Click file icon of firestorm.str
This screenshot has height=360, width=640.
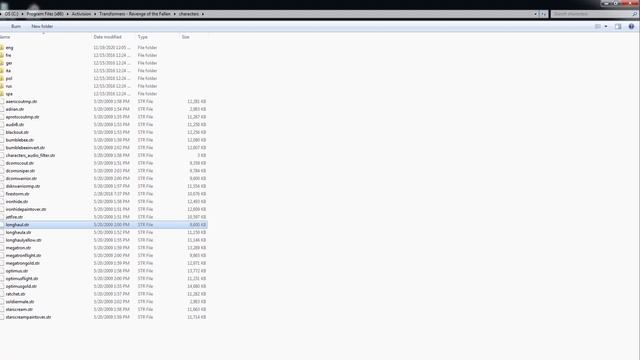click(x=2, y=194)
